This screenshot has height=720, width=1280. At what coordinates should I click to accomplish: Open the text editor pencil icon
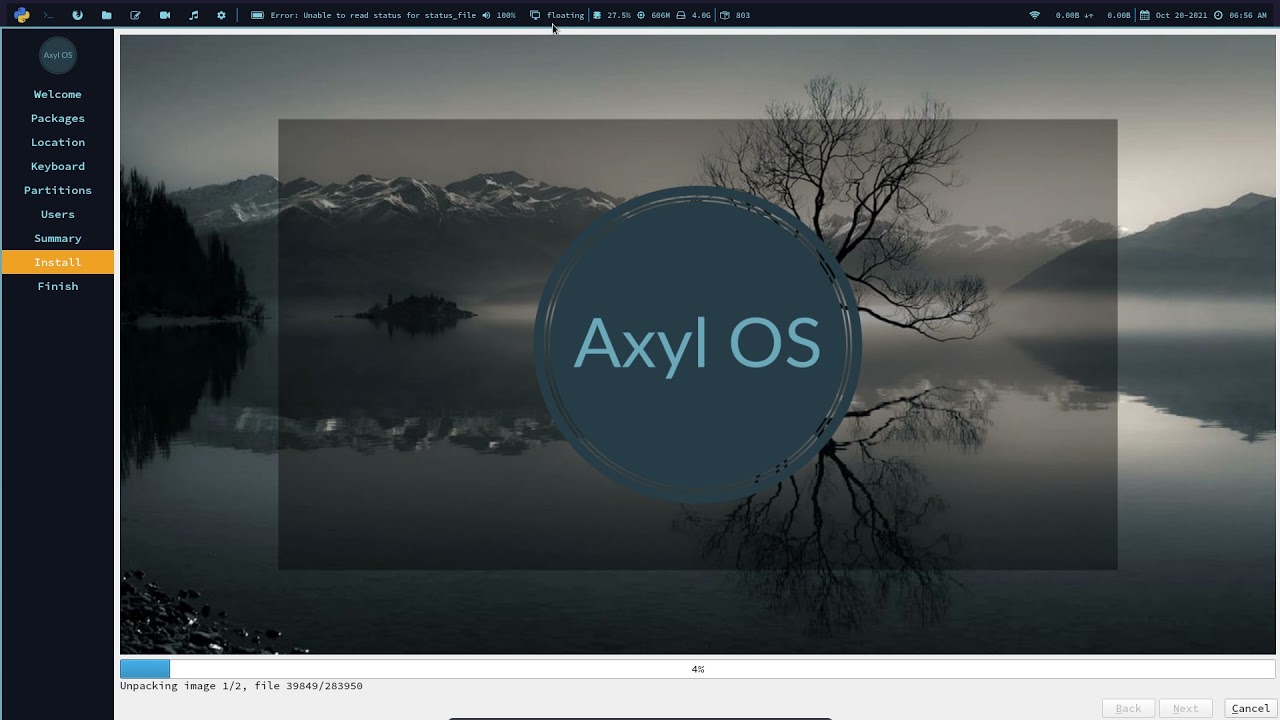(x=135, y=15)
